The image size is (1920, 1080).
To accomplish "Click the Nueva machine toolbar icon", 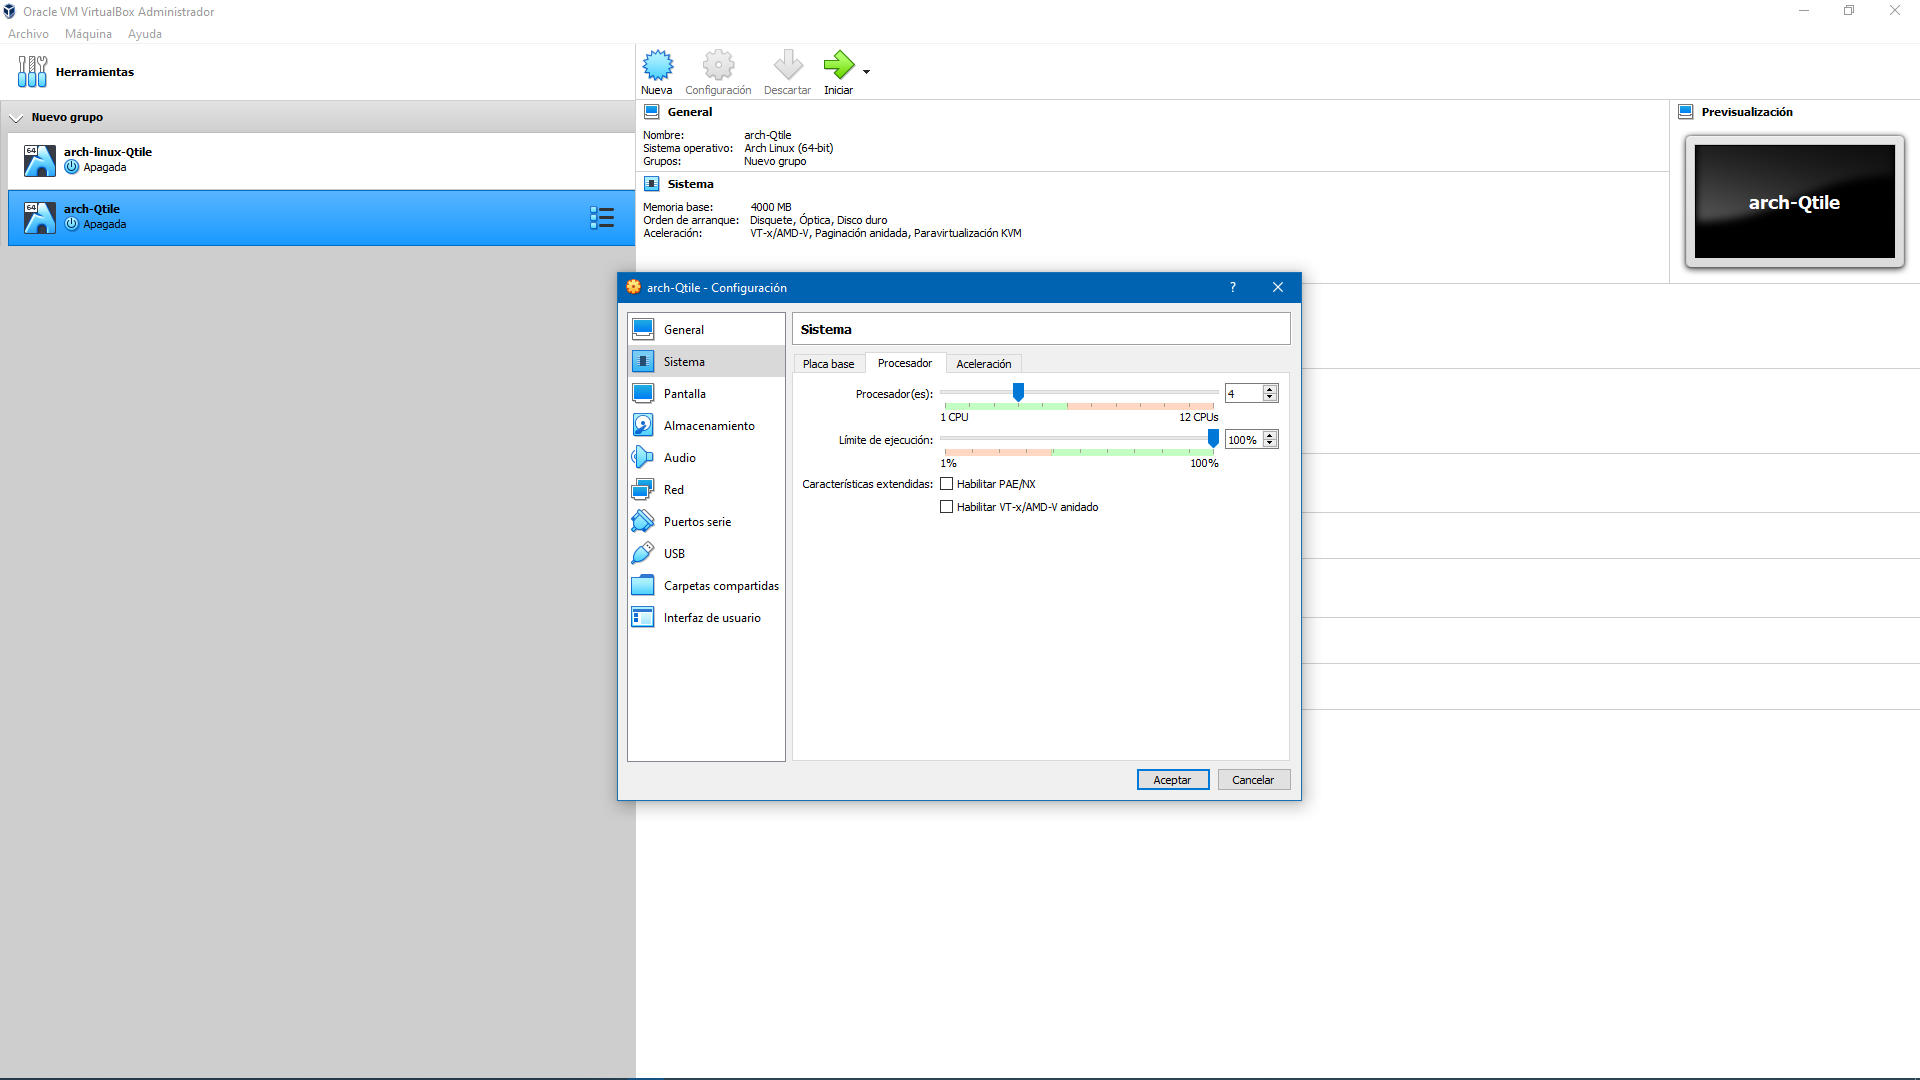I will point(657,66).
